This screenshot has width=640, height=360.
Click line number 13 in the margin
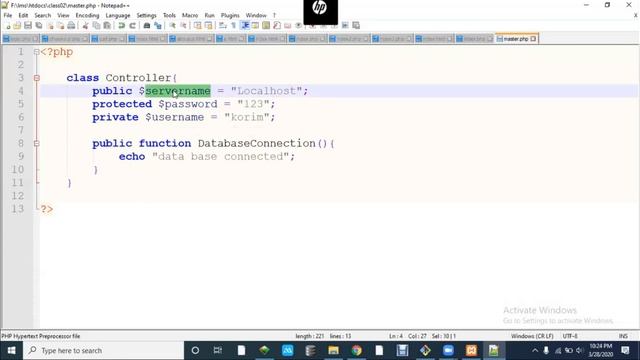point(18,209)
